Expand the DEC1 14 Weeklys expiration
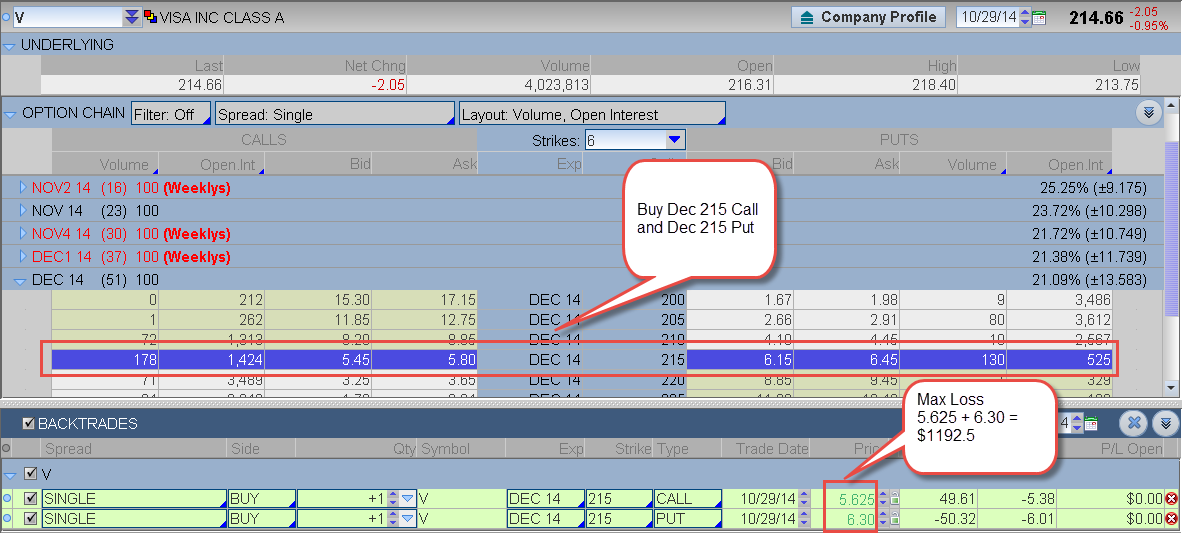1182x533 pixels. click(23, 257)
